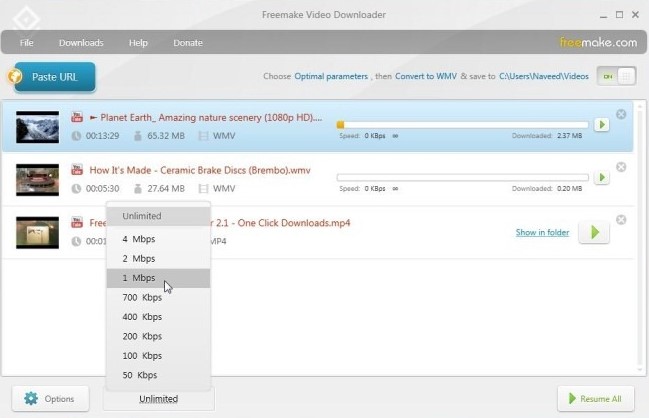Open the Planet Earth video thumbnail
The width and height of the screenshot is (649, 418).
point(37,127)
